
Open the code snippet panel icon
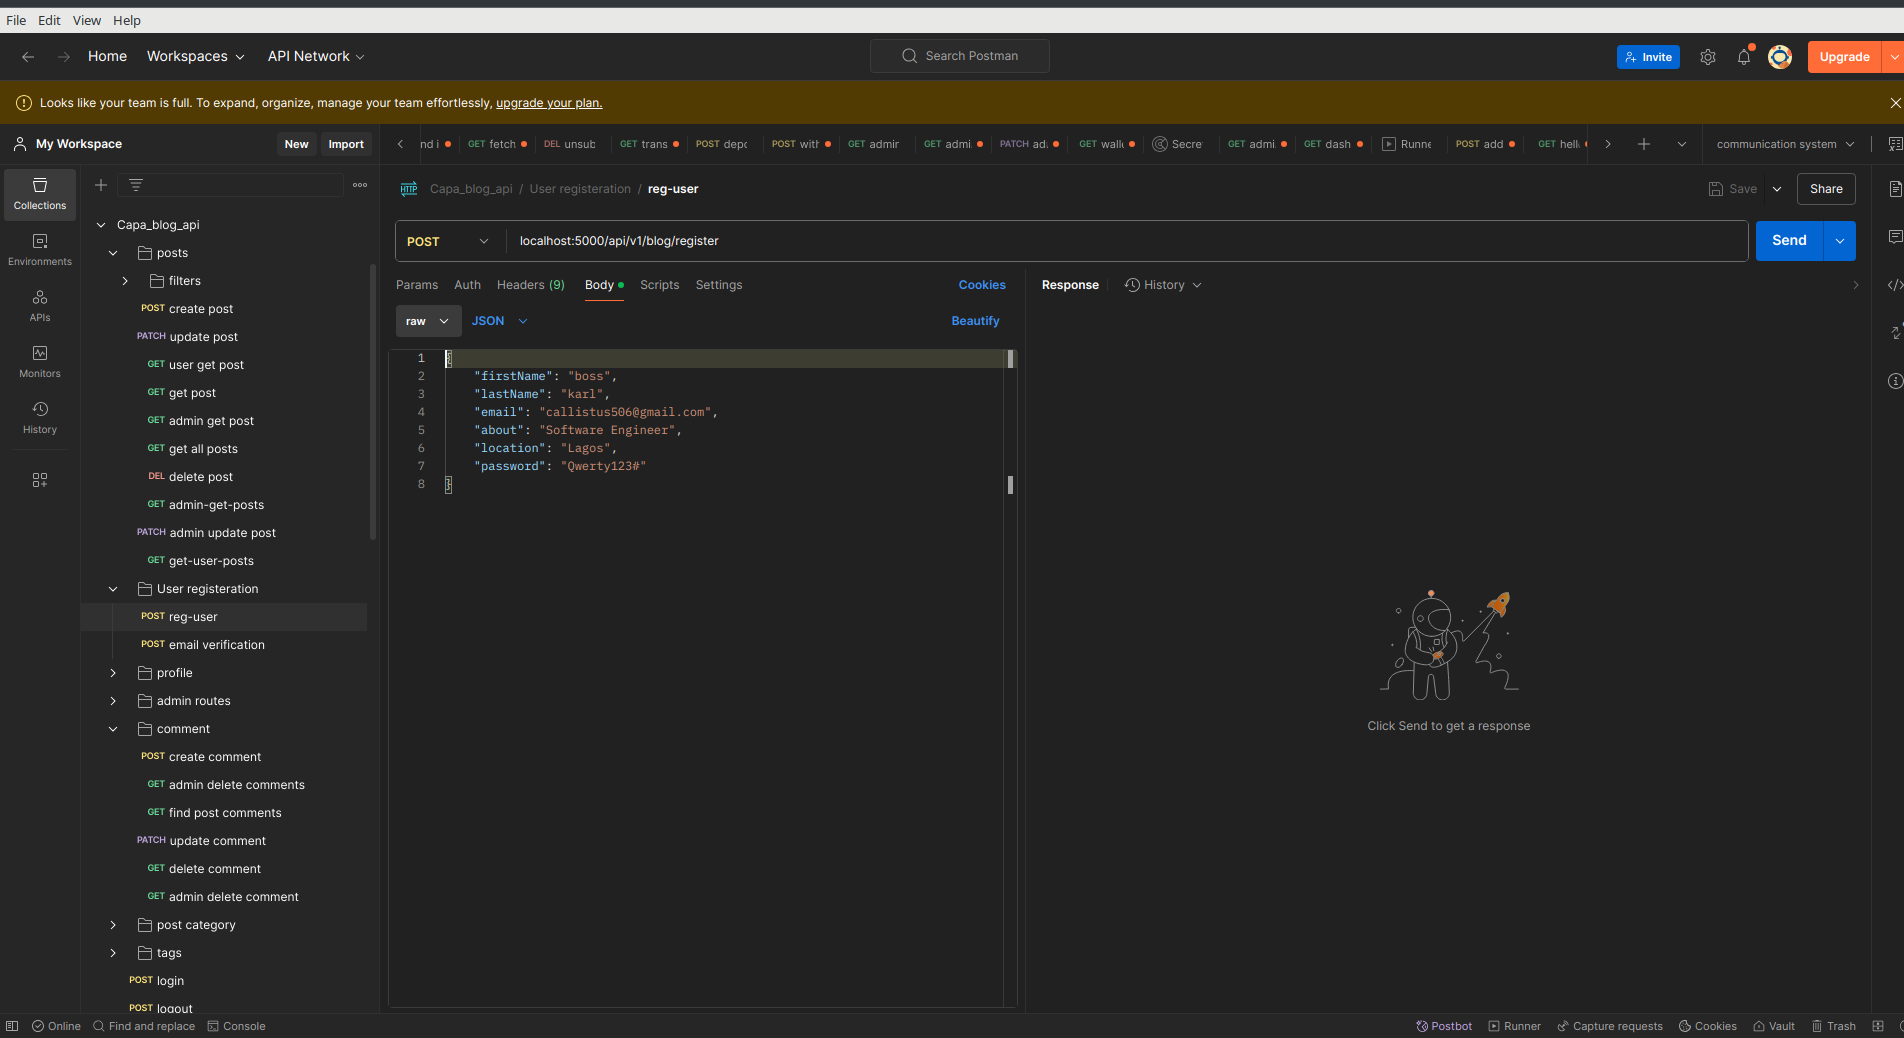click(x=1894, y=285)
